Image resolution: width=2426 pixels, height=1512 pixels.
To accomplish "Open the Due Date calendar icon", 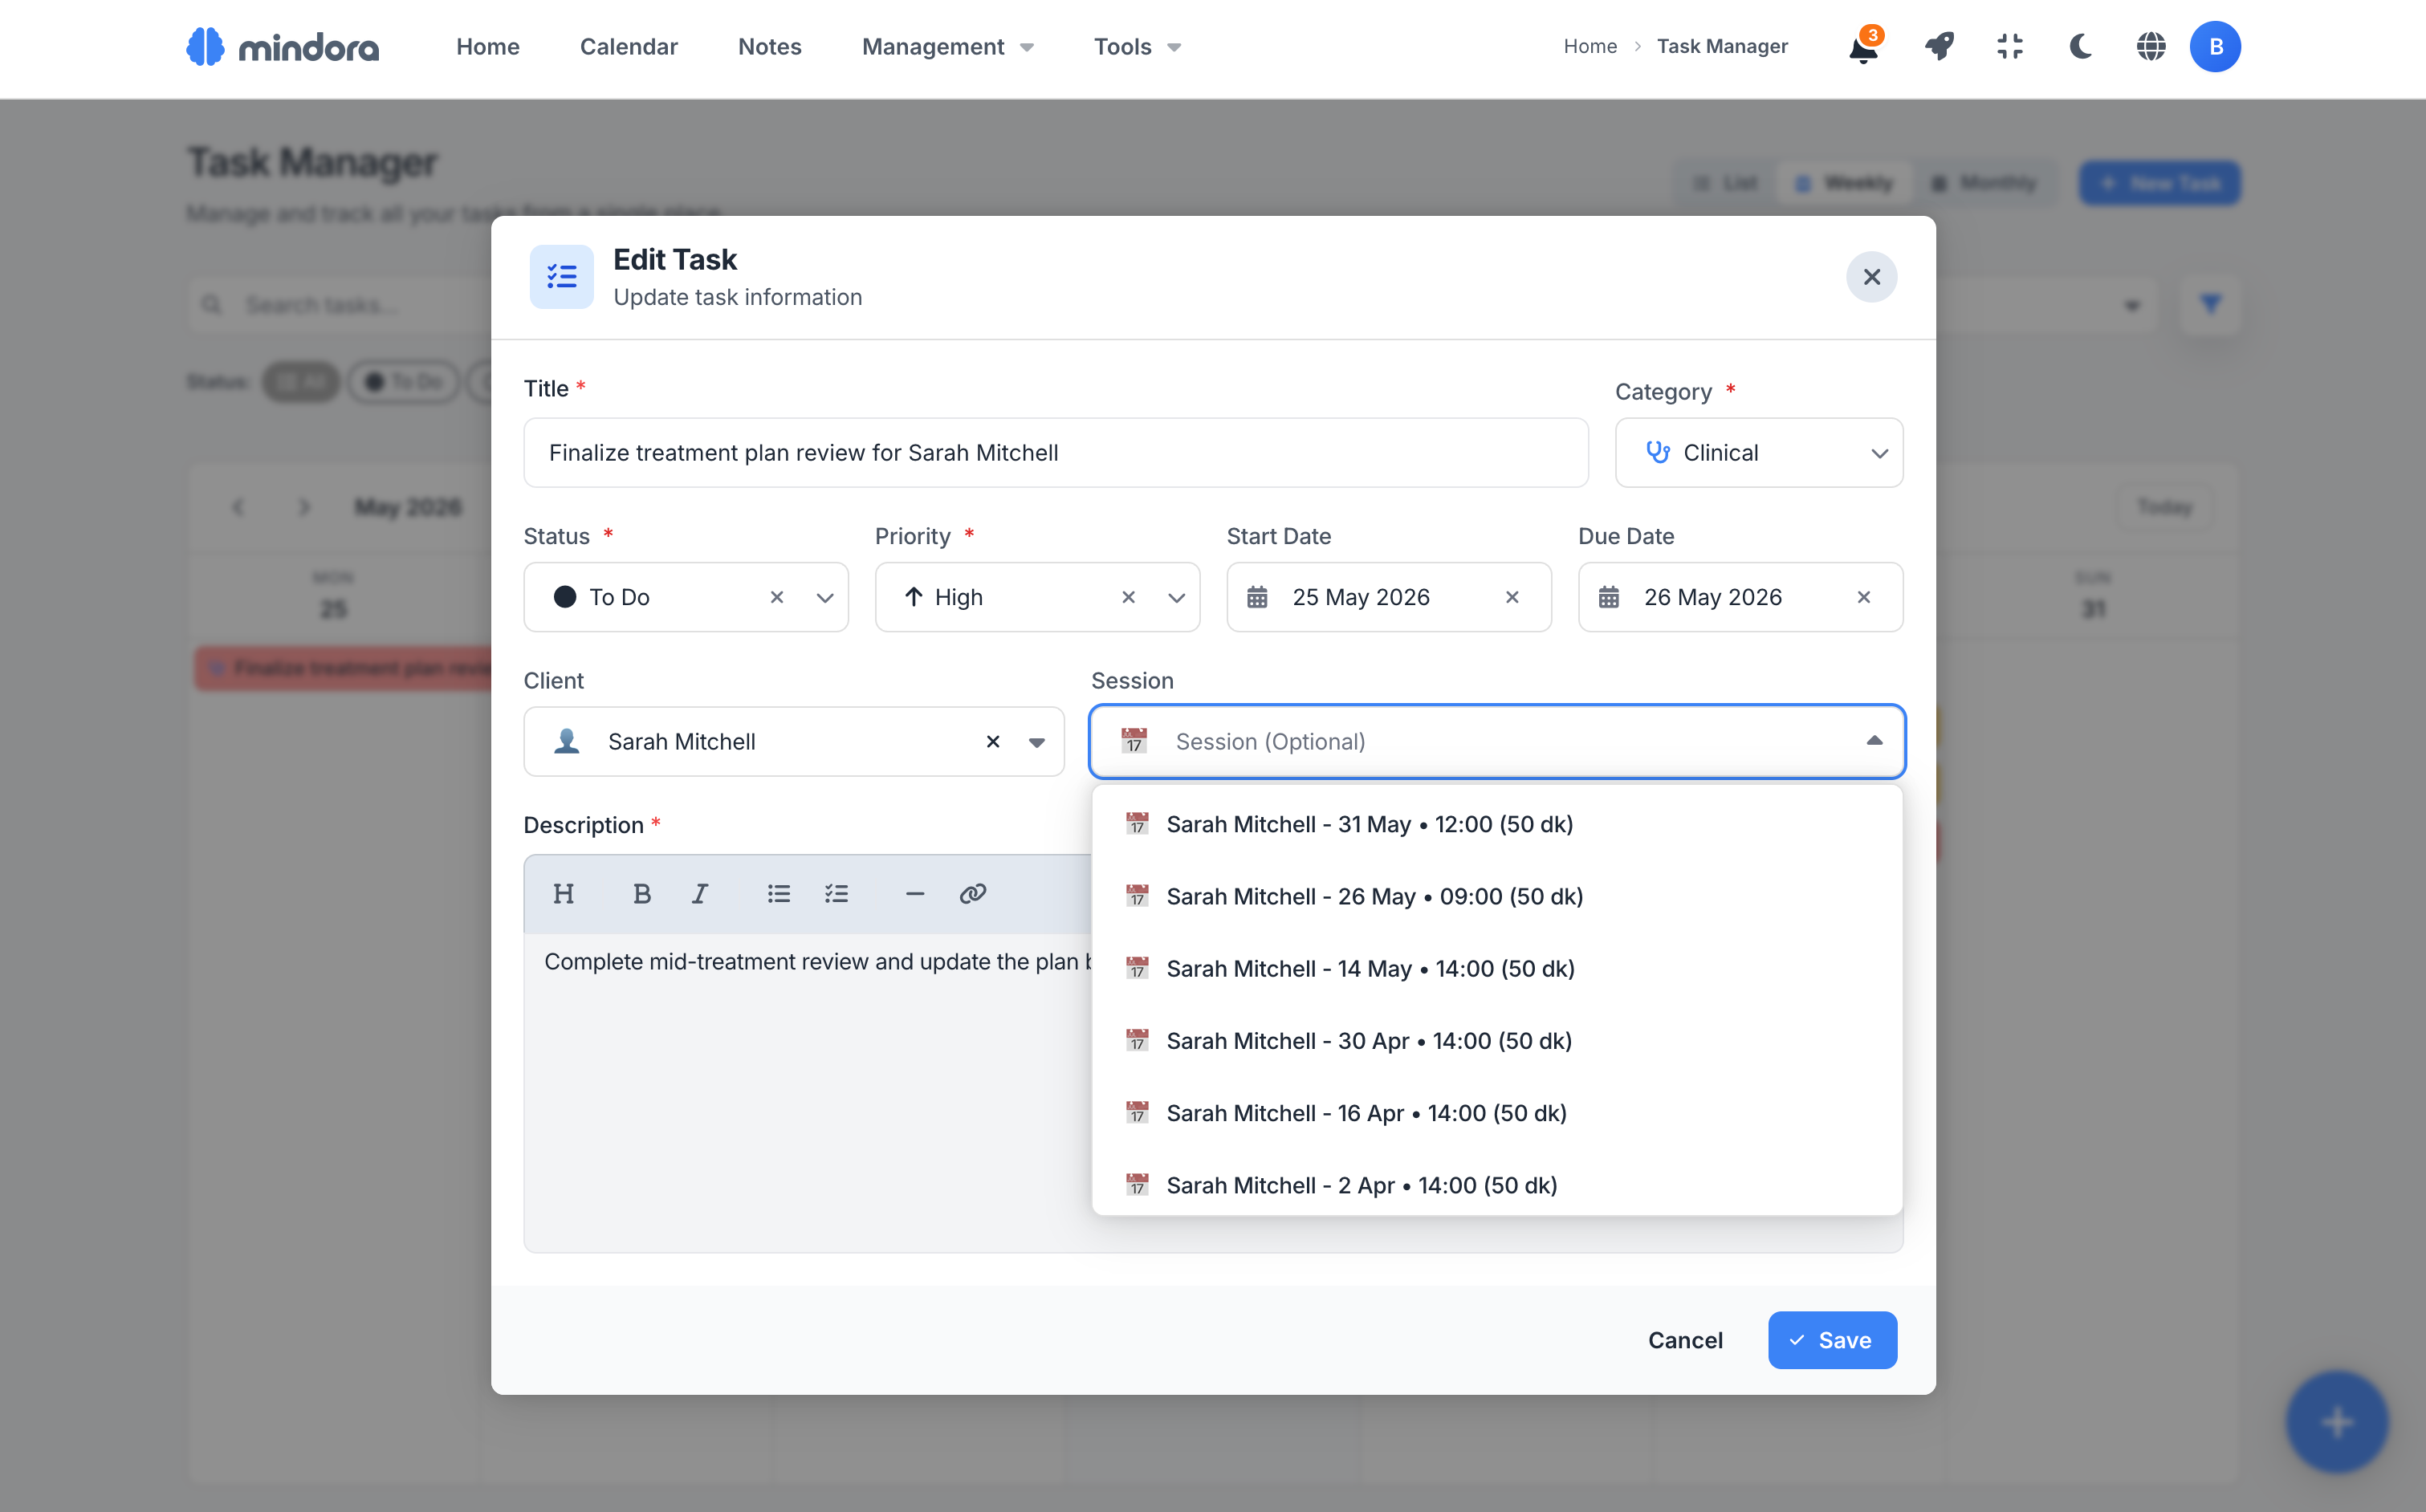I will click(x=1609, y=597).
